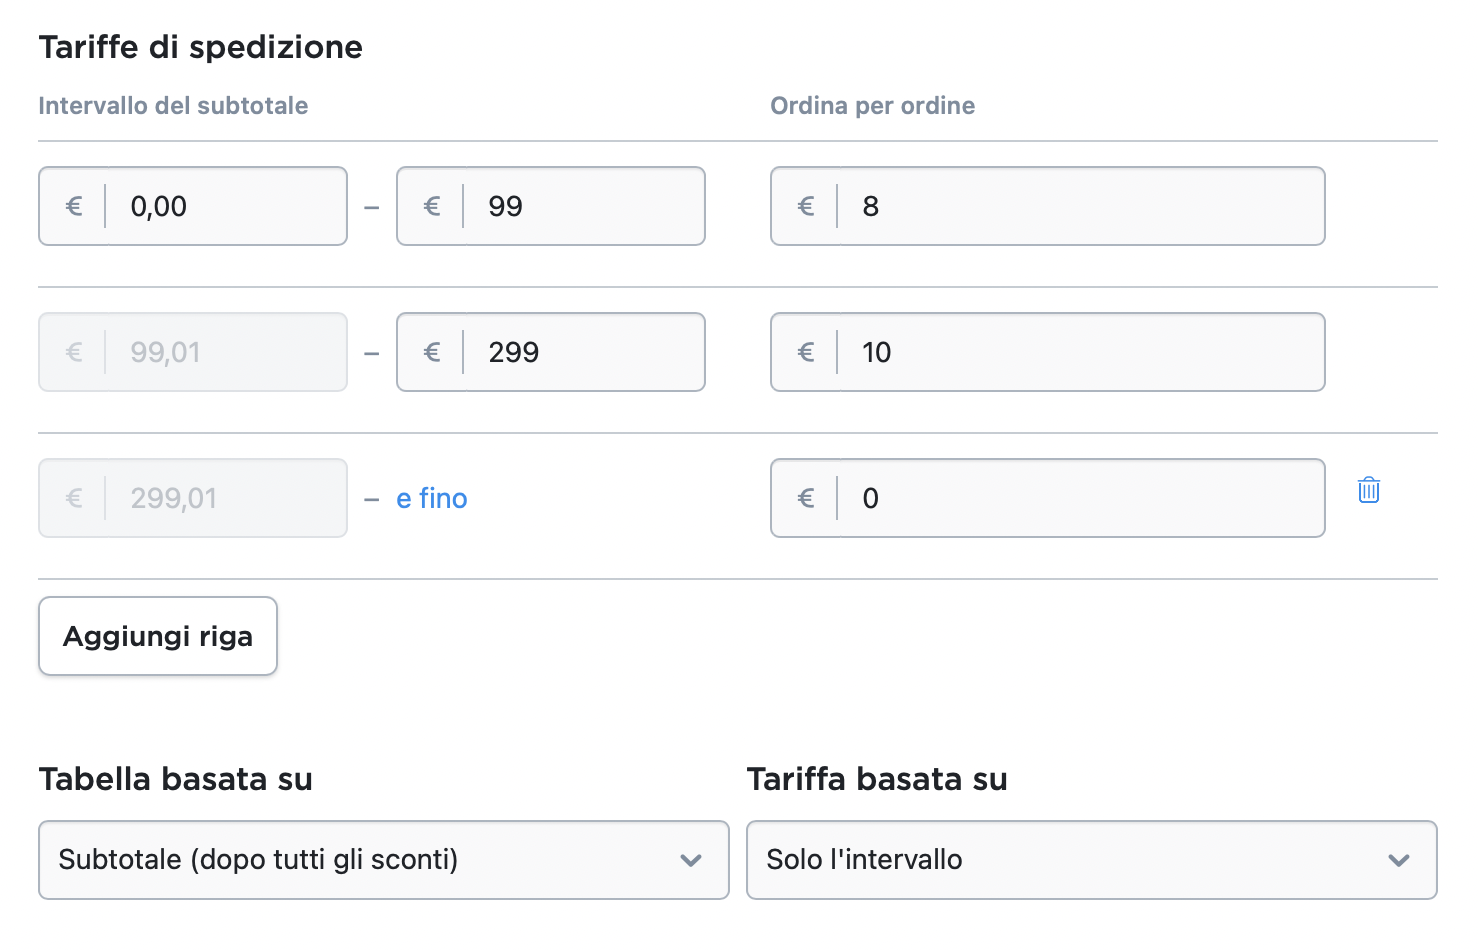Viewport: 1478px width, 950px height.
Task: Open the 'Tabella basata su' dropdown
Action: click(383, 860)
